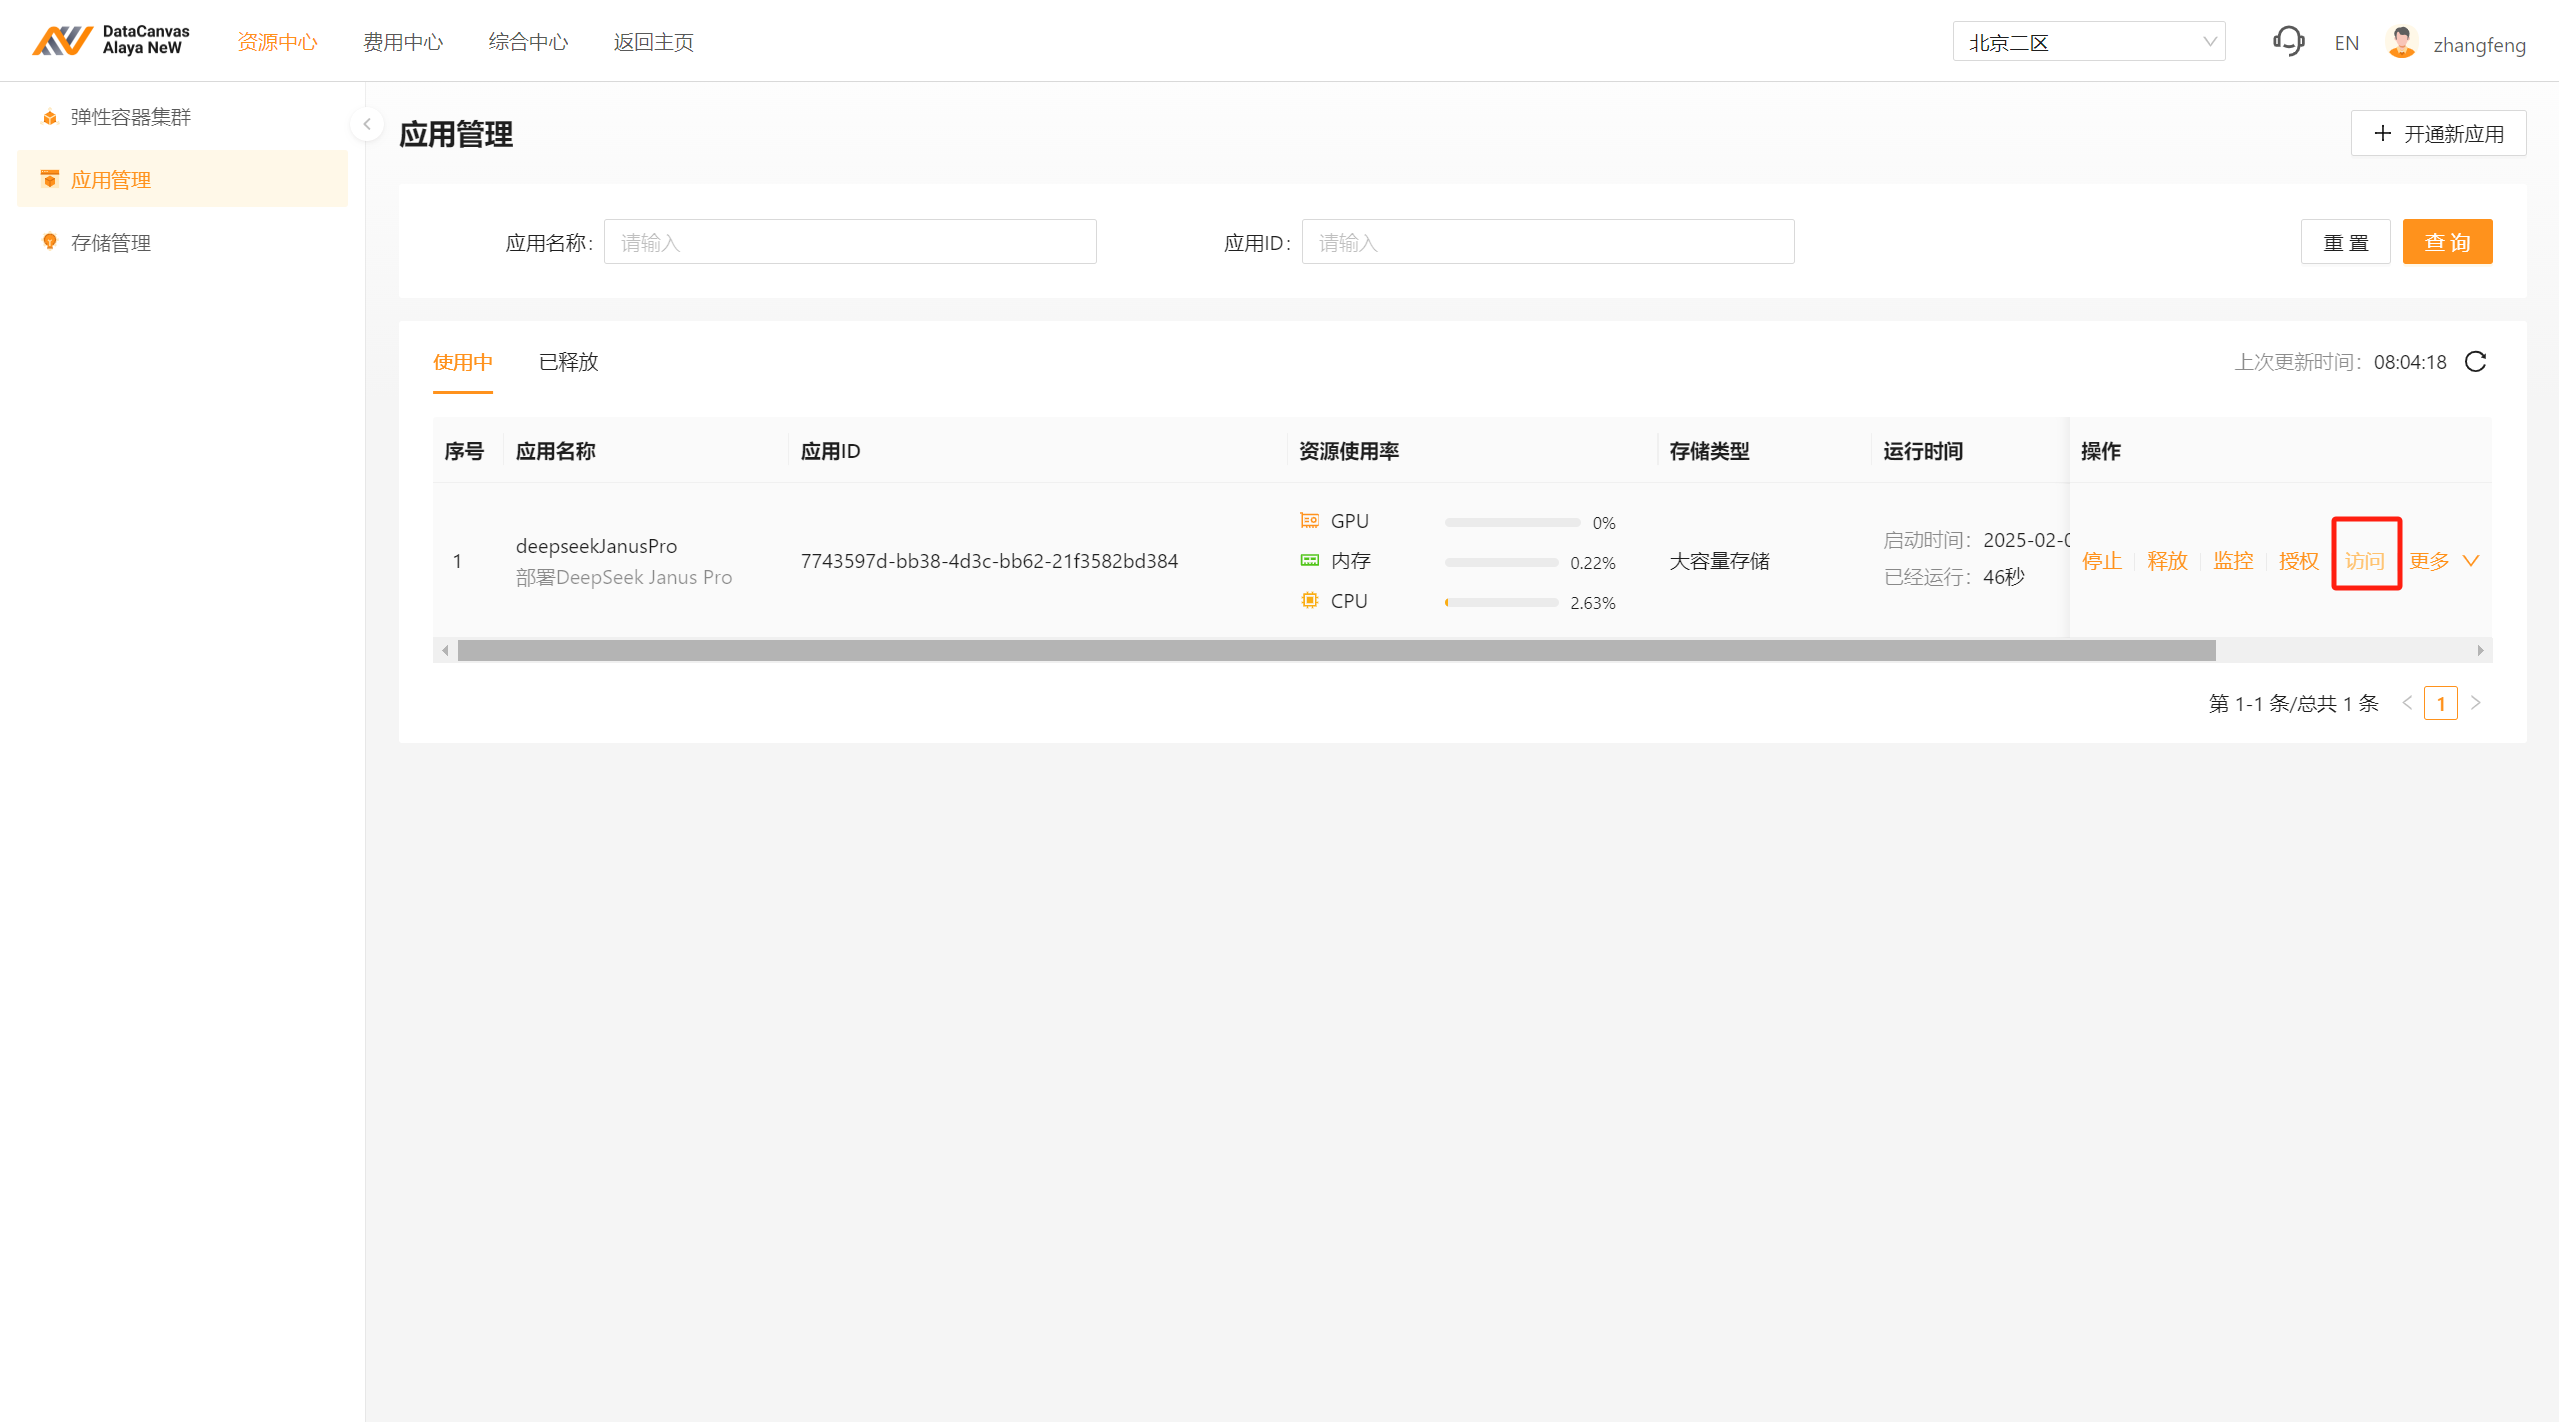This screenshot has width=2559, height=1422.
Task: Click the DataCanvas Alaya NeW logo
Action: coord(111,41)
